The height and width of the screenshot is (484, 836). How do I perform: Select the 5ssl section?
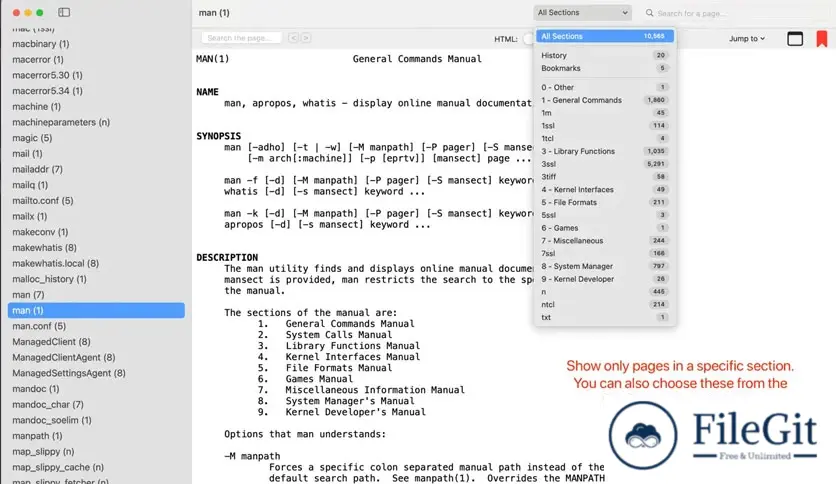click(605, 215)
